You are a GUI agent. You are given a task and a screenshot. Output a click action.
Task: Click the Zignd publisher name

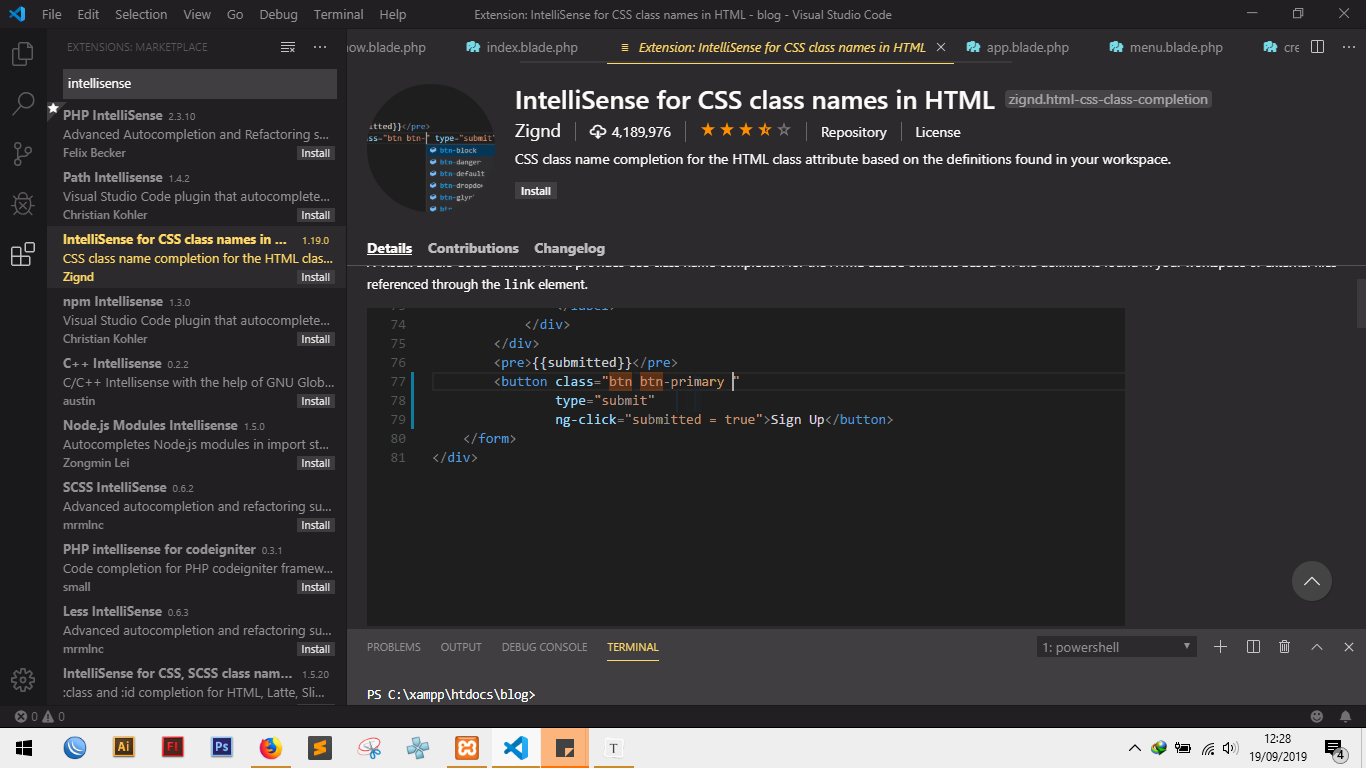pyautogui.click(x=537, y=131)
